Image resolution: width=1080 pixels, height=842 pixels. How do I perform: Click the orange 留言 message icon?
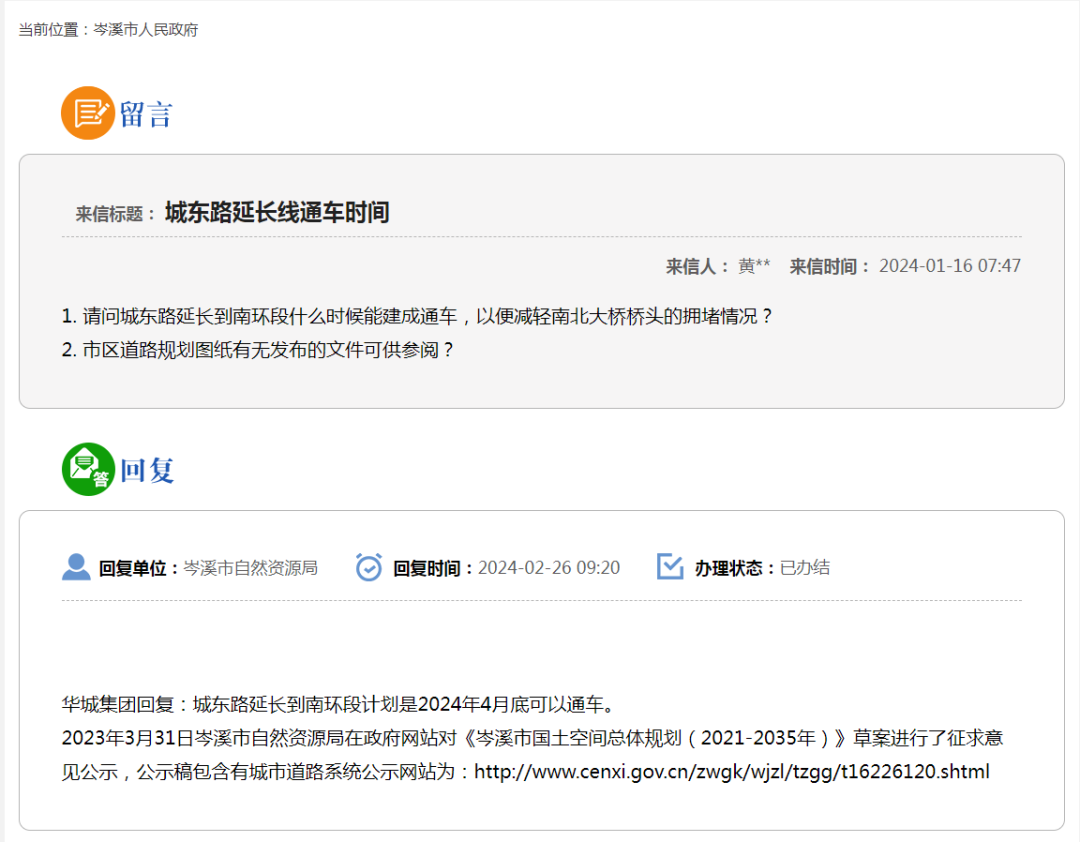click(x=88, y=113)
